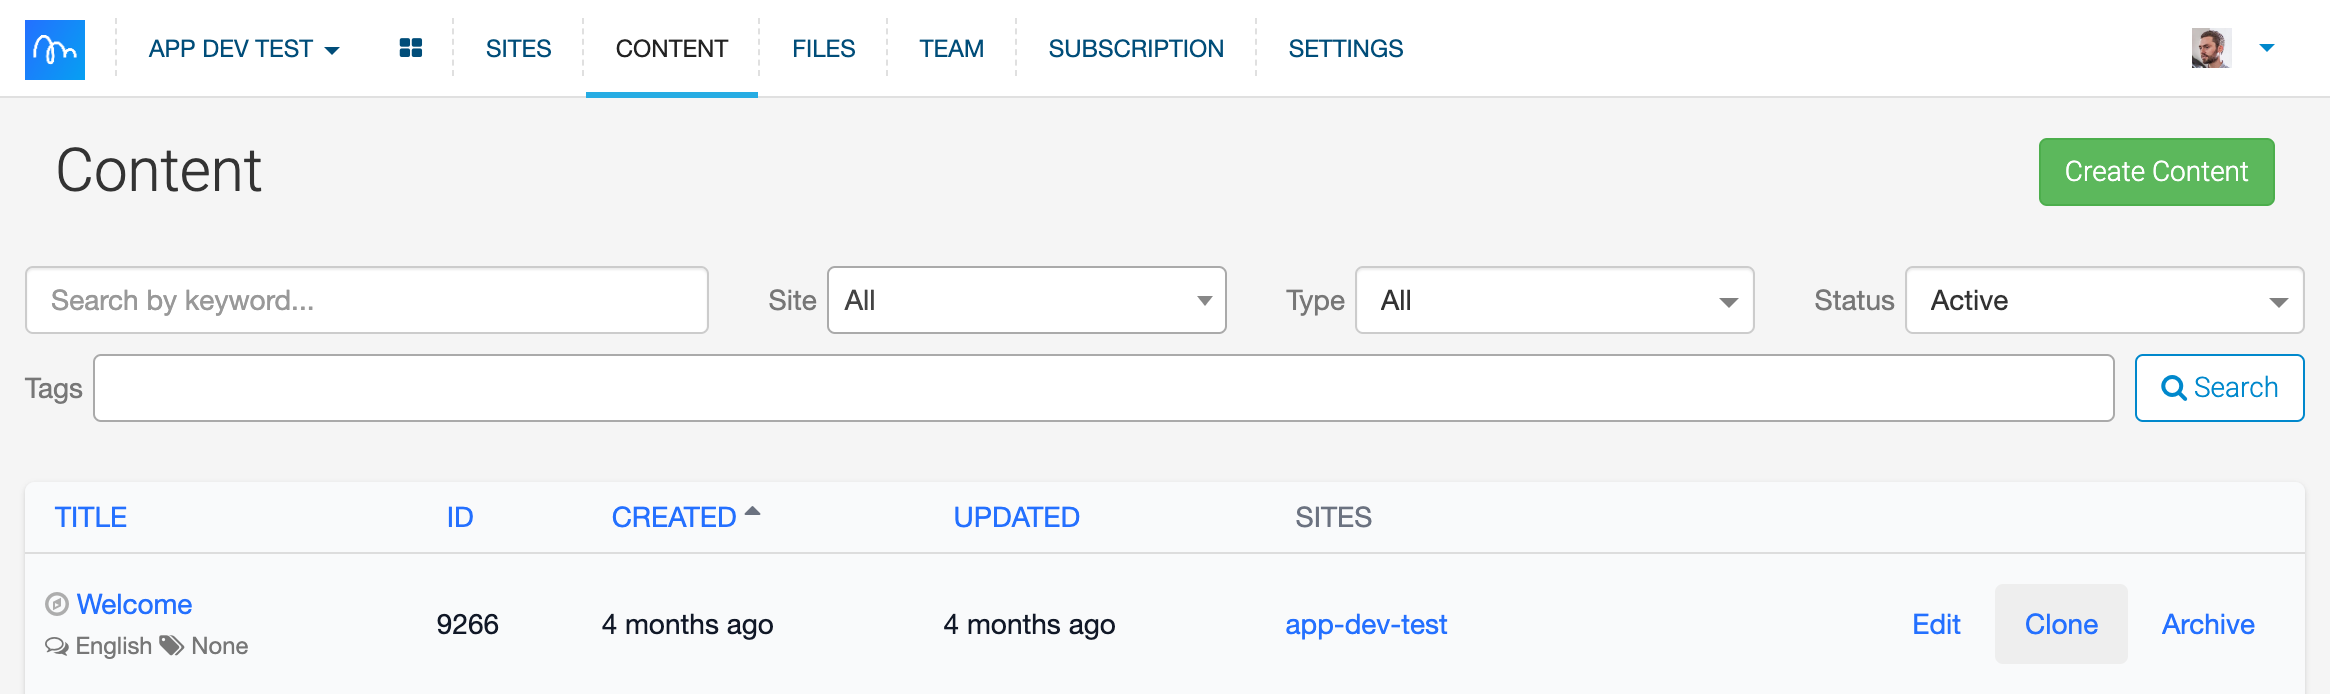Open the Type filter dropdown
2330x694 pixels.
pos(1554,300)
